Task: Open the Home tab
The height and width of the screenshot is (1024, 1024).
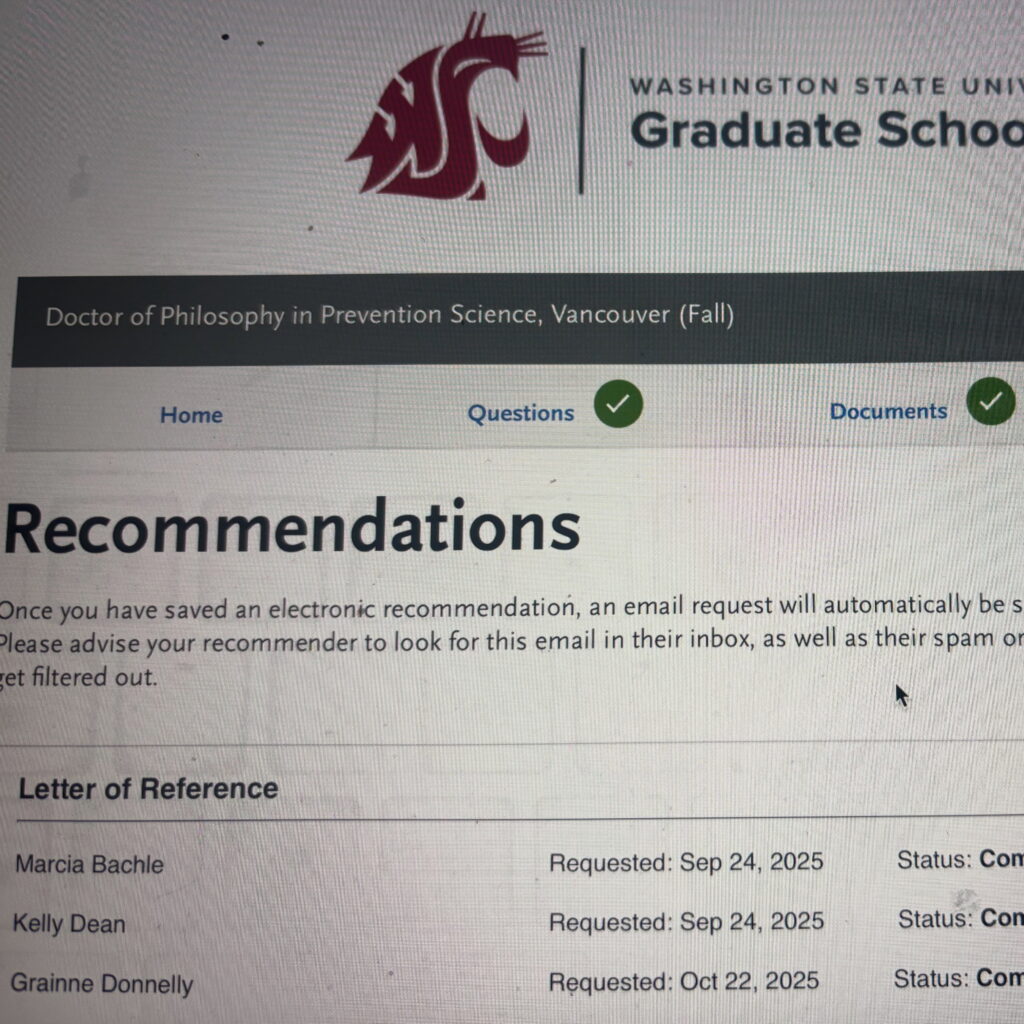Action: pyautogui.click(x=191, y=415)
